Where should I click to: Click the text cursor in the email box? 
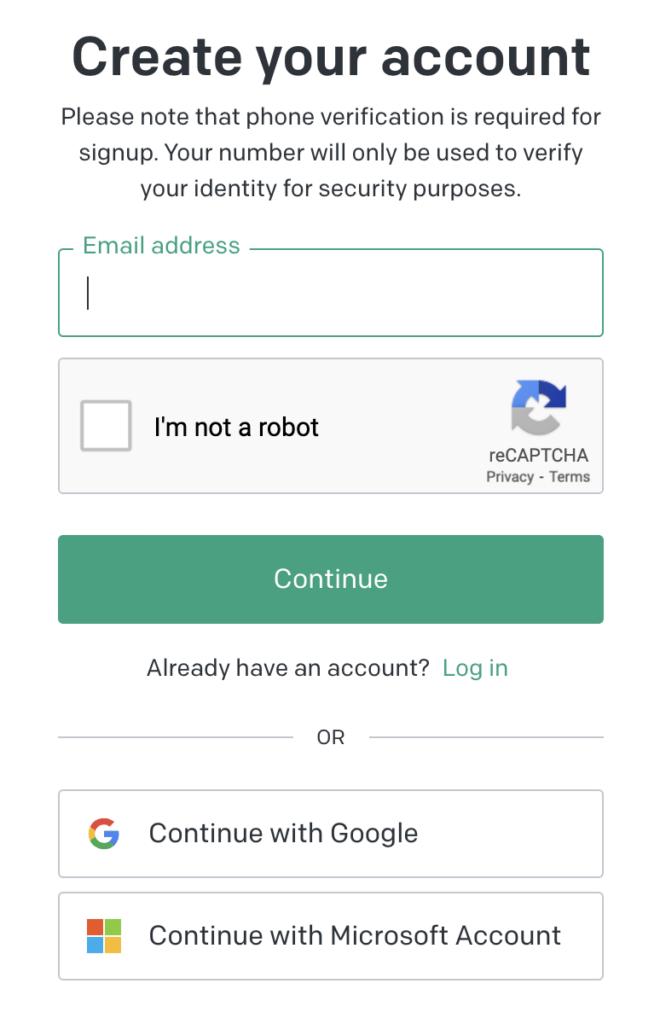88,293
